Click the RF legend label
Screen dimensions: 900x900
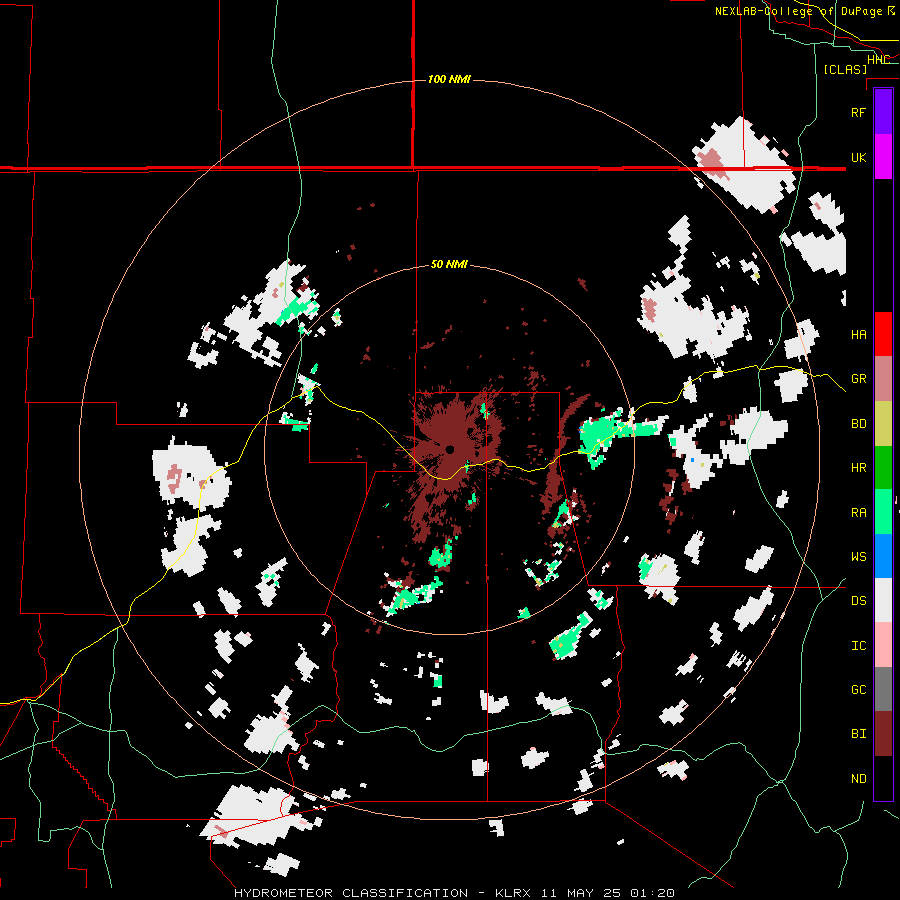coord(858,112)
